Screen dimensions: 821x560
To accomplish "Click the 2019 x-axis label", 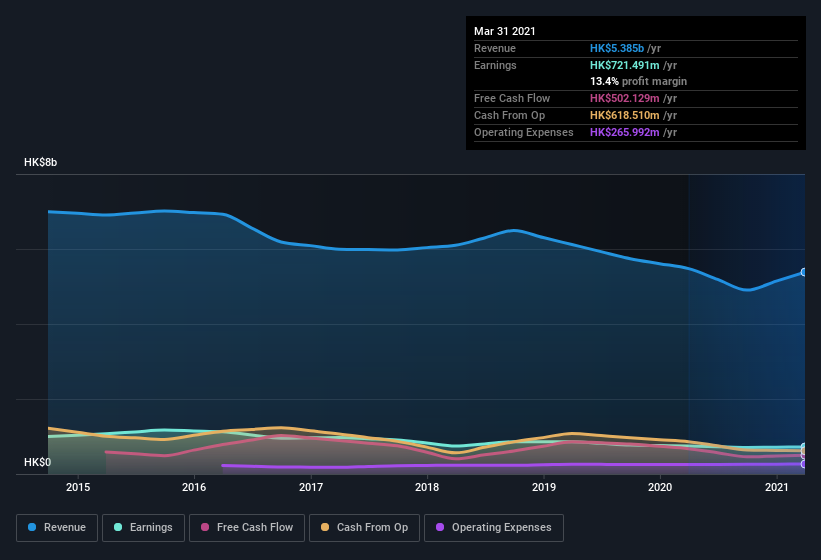I will 544,487.
